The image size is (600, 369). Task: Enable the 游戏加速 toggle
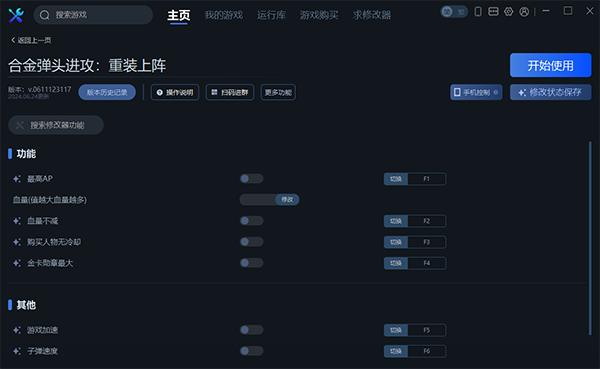point(251,330)
